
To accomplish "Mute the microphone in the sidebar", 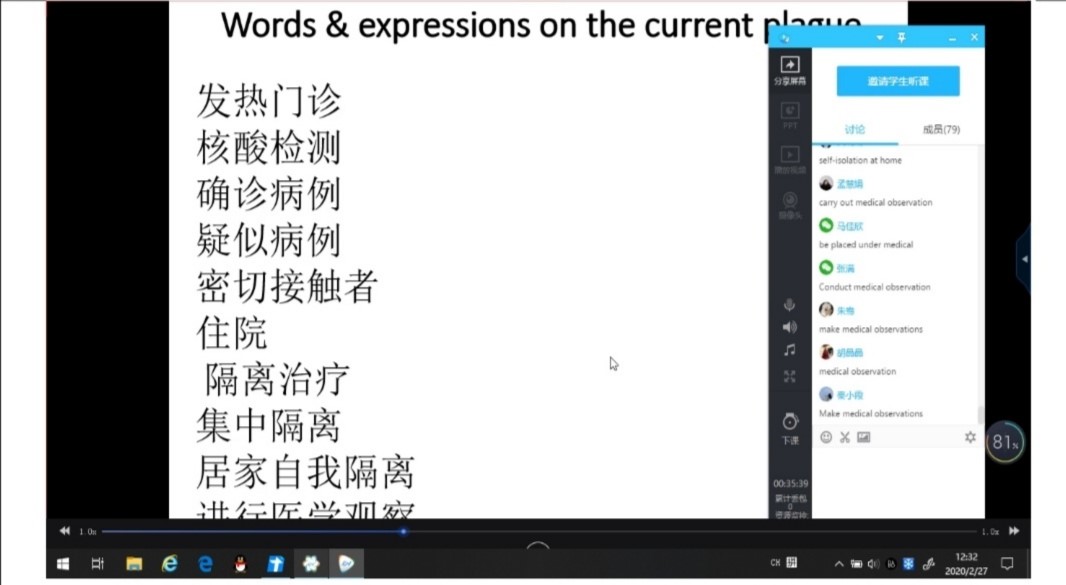I will click(x=789, y=305).
